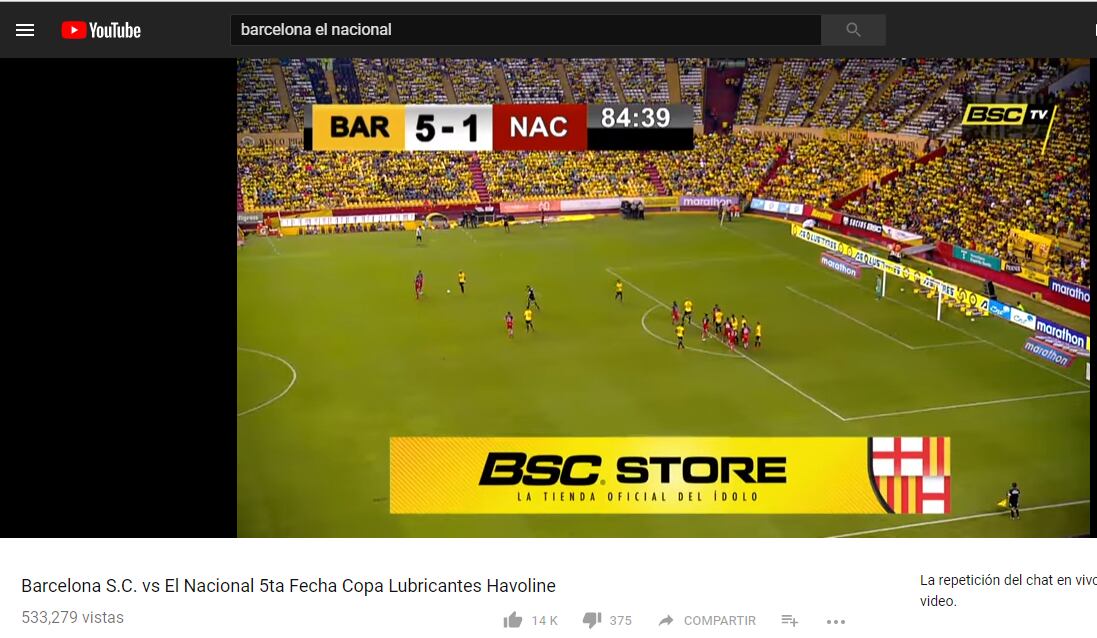Save video using add-to-playlist icon
This screenshot has width=1097, height=638.
pos(790,620)
